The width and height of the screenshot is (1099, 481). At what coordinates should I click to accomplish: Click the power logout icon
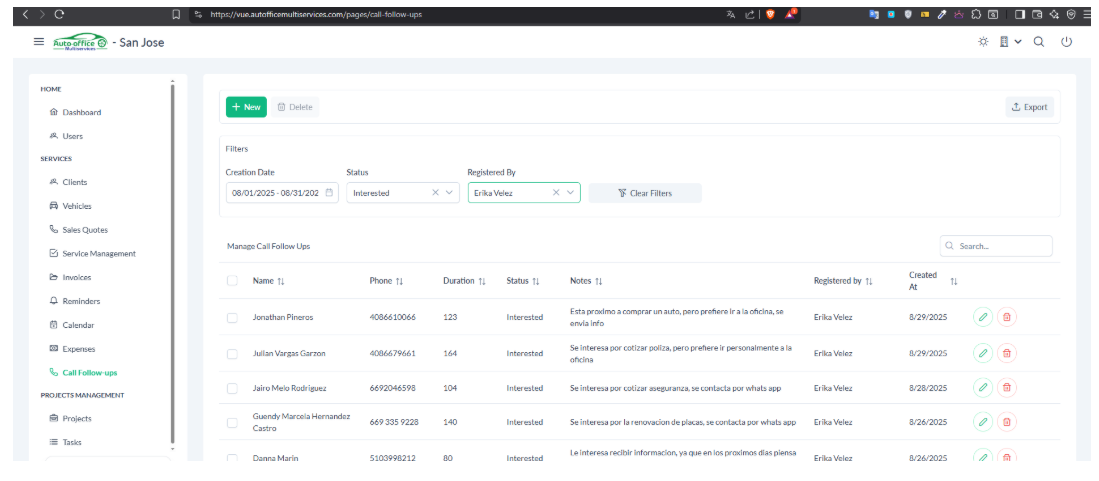pos(1066,42)
